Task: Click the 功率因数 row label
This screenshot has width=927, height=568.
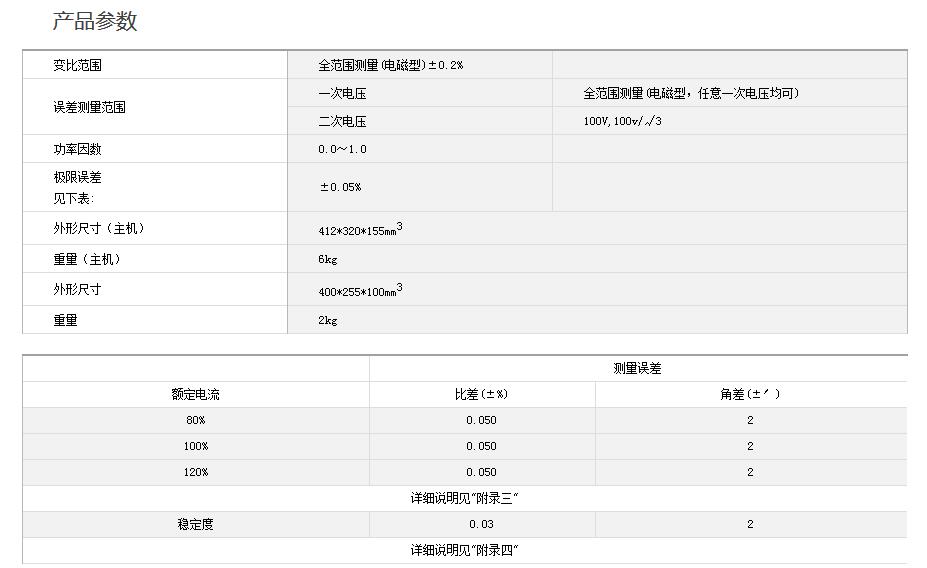Action: click(x=78, y=149)
